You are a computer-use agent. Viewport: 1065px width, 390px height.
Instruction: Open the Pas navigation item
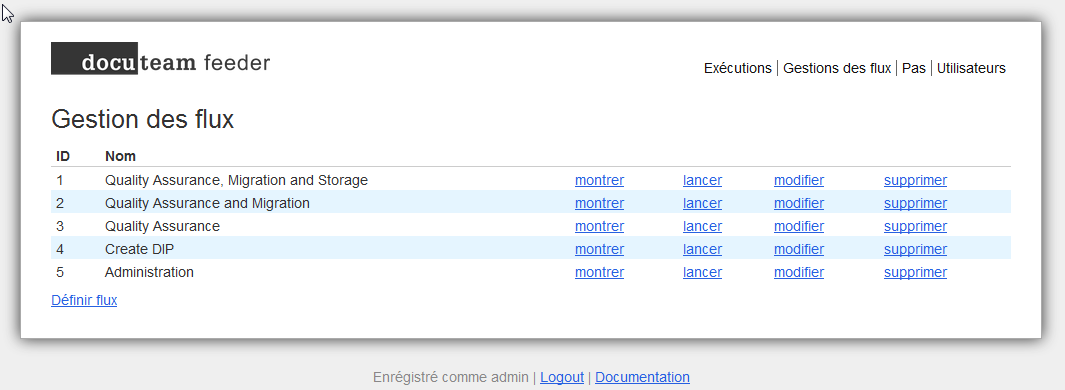[914, 68]
